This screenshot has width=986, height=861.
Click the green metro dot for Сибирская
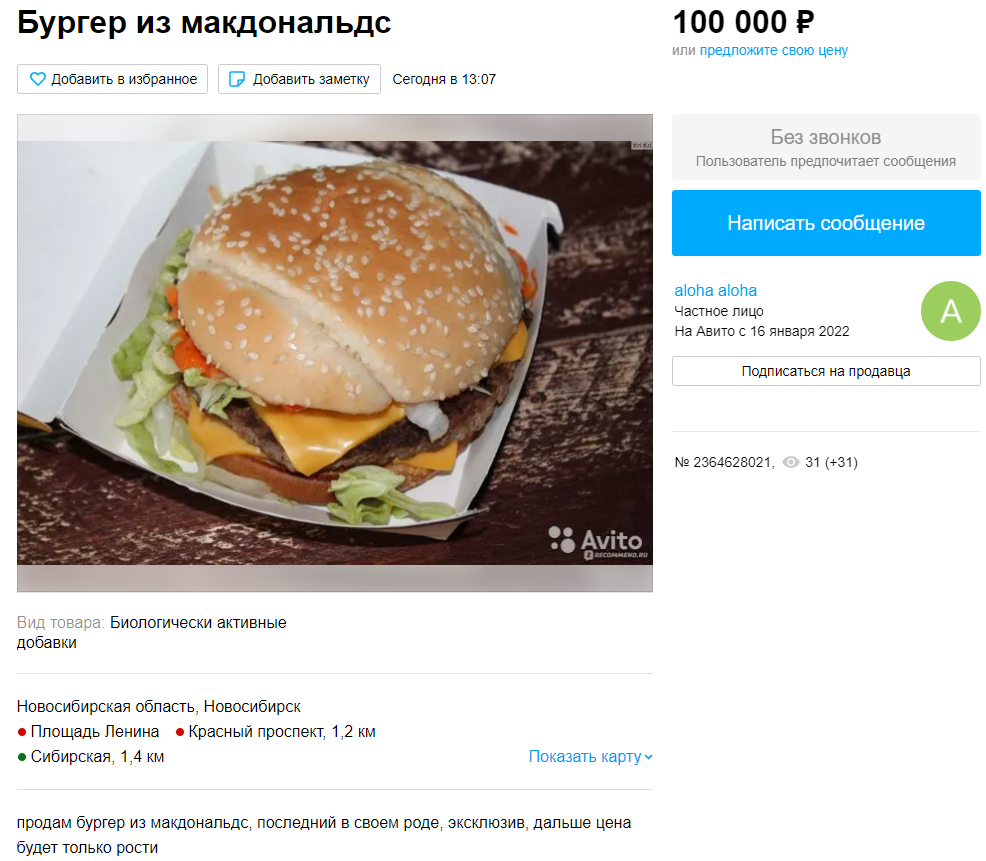[x=22, y=757]
